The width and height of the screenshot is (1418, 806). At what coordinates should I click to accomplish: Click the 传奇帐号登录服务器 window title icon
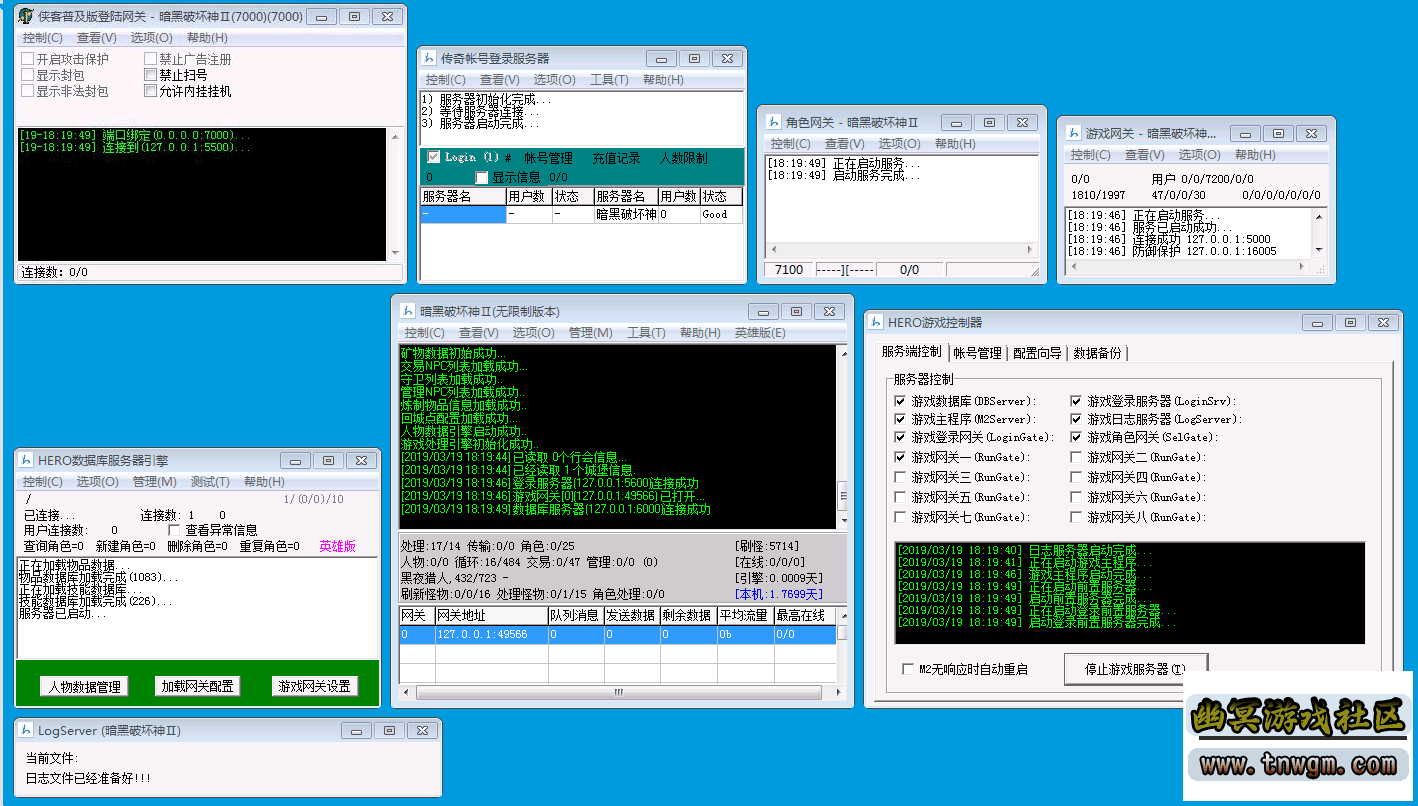pyautogui.click(x=429, y=59)
